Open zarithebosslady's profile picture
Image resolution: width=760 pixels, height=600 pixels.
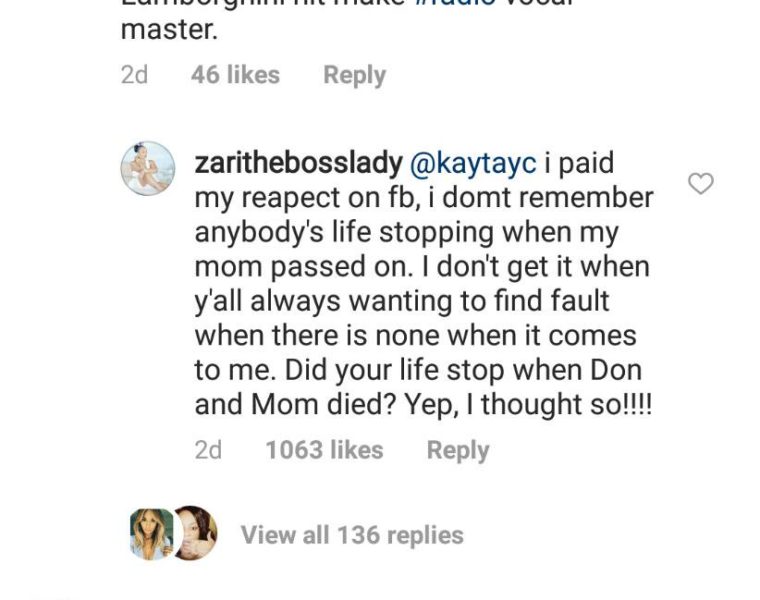[x=147, y=167]
